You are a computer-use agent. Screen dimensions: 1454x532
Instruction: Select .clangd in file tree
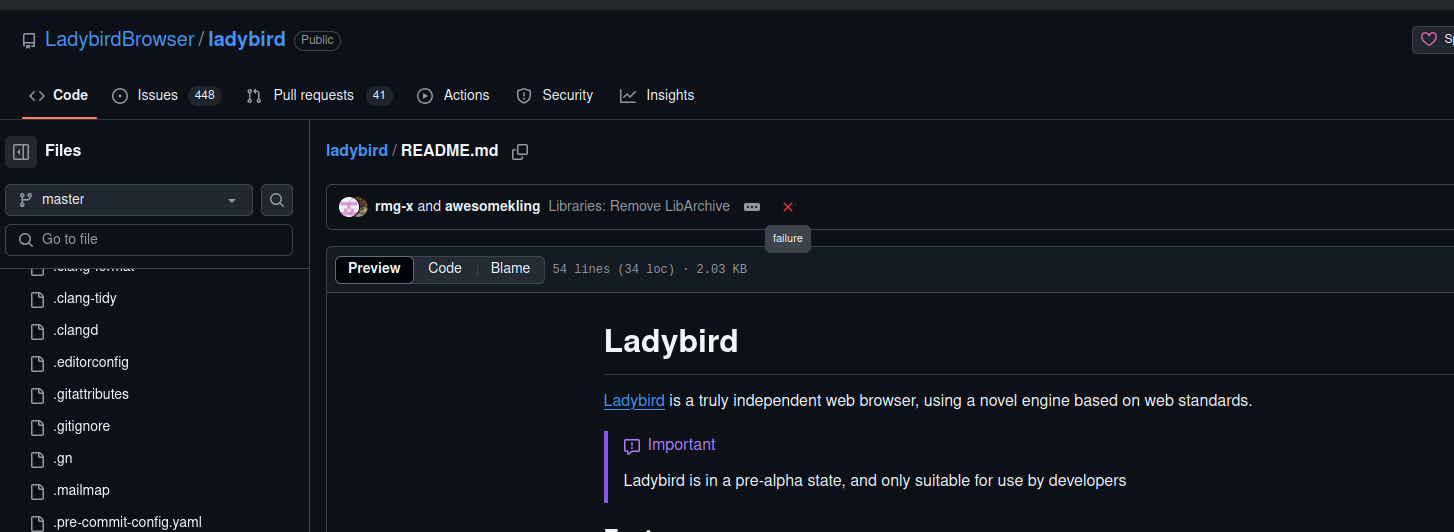(x=75, y=331)
